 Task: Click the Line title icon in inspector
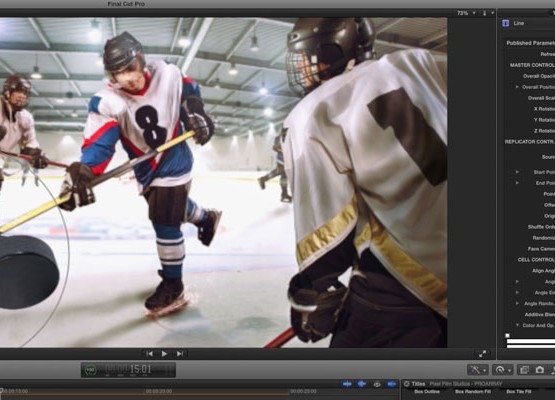(505, 23)
